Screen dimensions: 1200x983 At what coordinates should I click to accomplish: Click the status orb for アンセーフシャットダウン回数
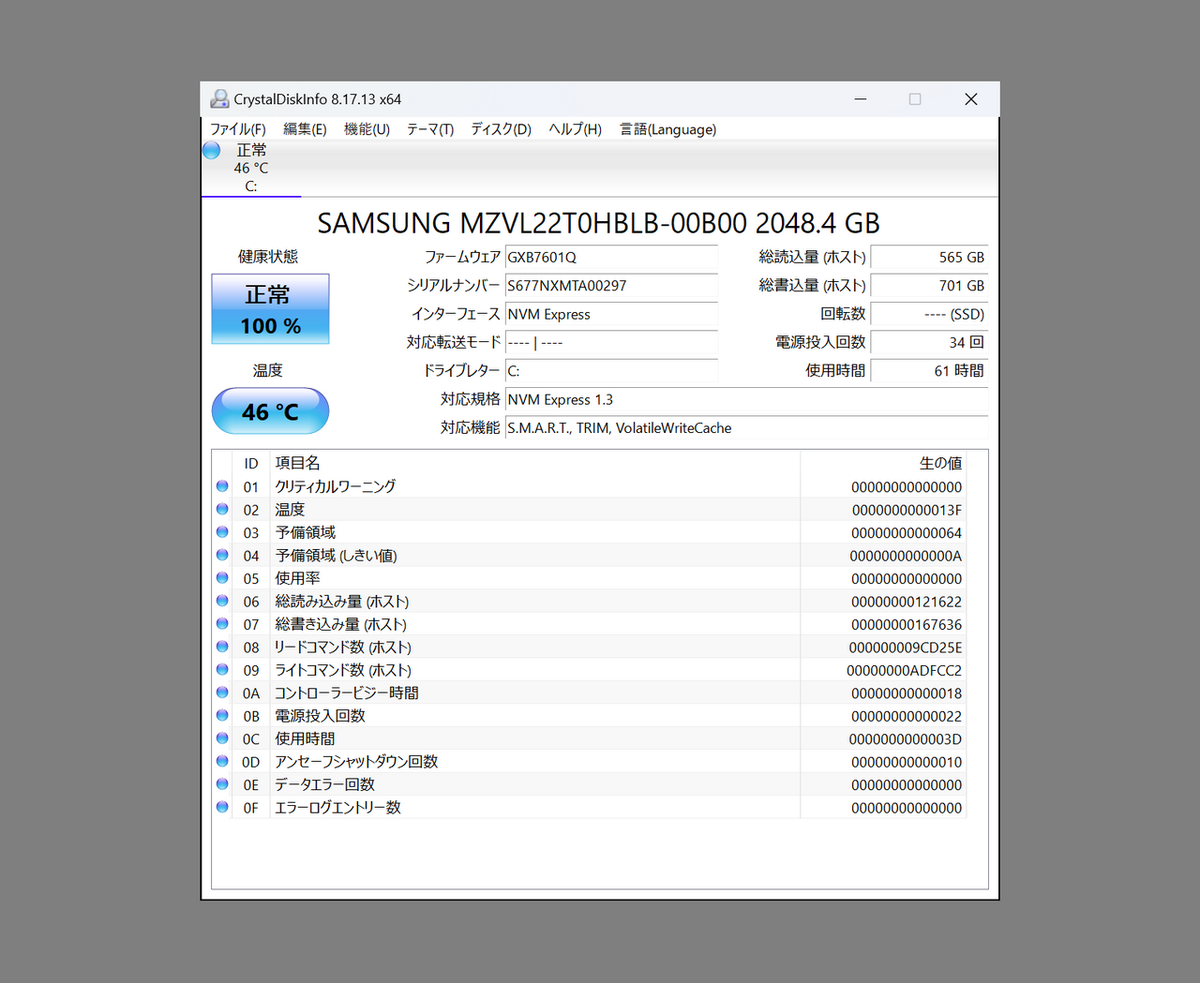point(222,761)
